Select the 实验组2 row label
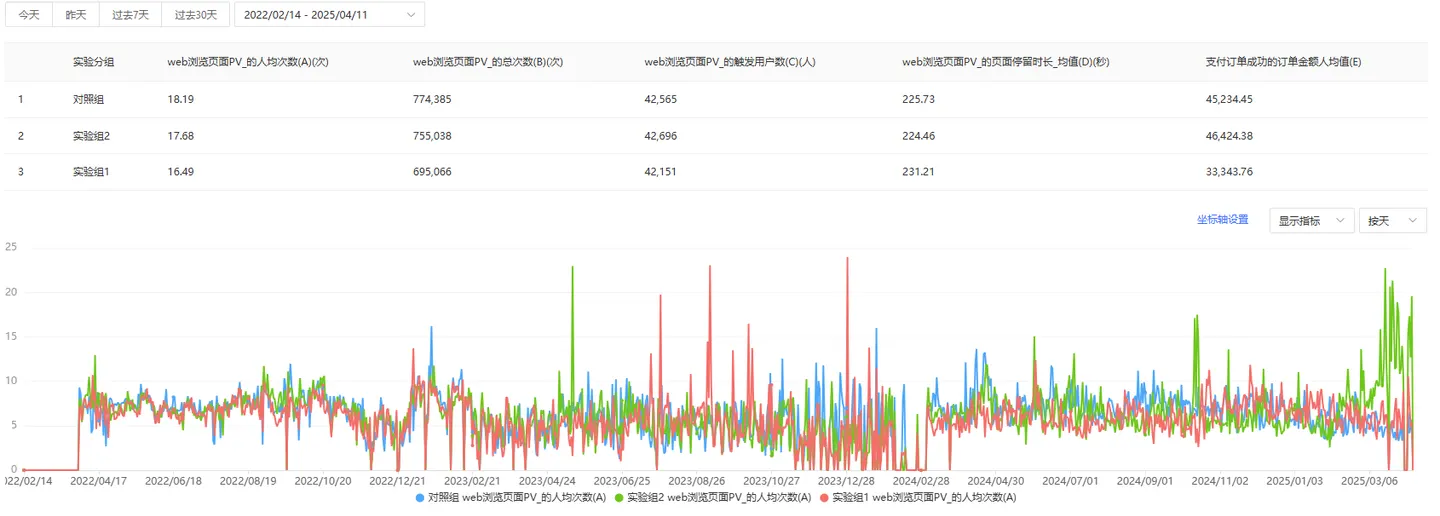Image resolution: width=1440 pixels, height=516 pixels. (x=91, y=136)
